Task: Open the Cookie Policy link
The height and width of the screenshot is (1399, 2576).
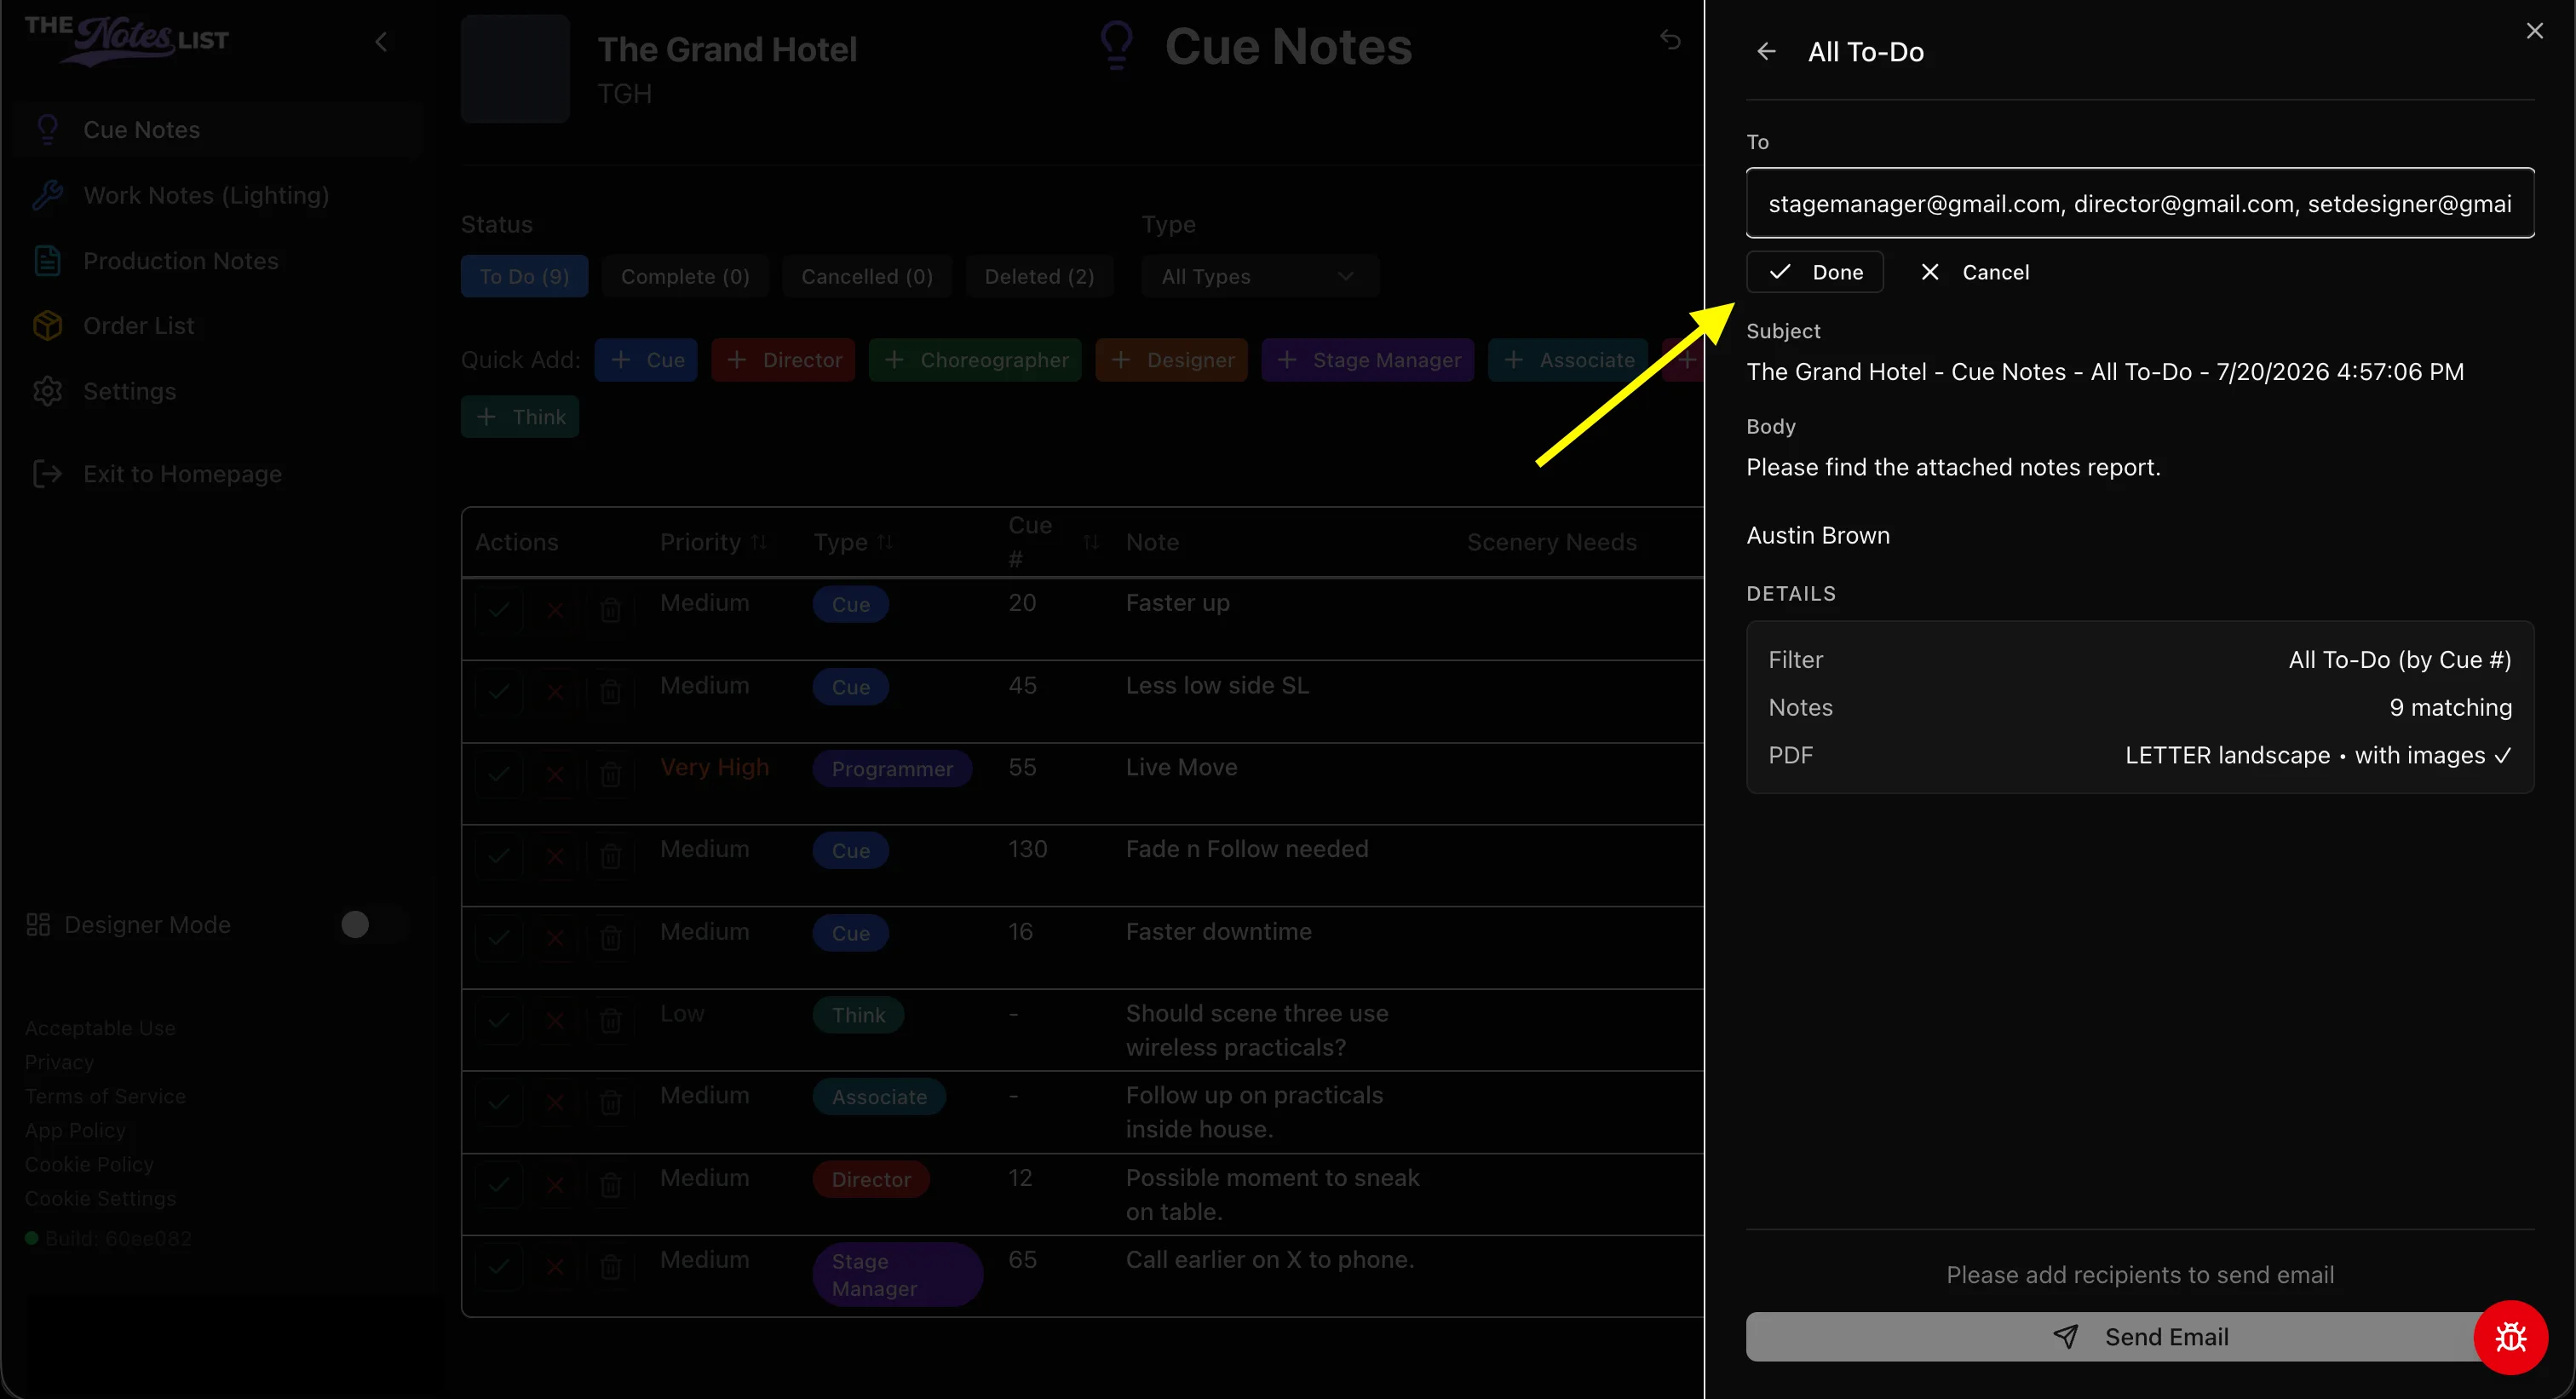Action: [x=89, y=1163]
